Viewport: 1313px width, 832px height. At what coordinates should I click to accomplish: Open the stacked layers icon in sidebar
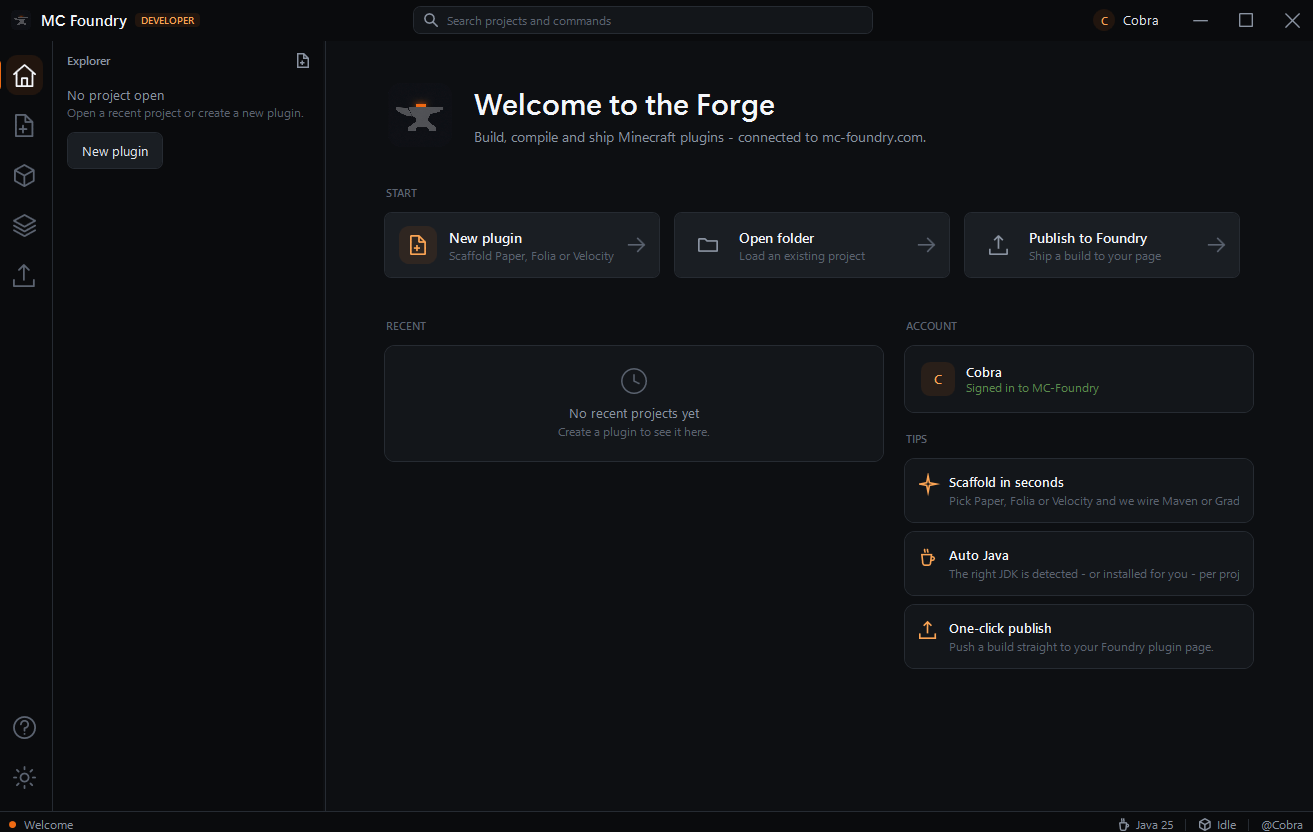click(x=25, y=226)
